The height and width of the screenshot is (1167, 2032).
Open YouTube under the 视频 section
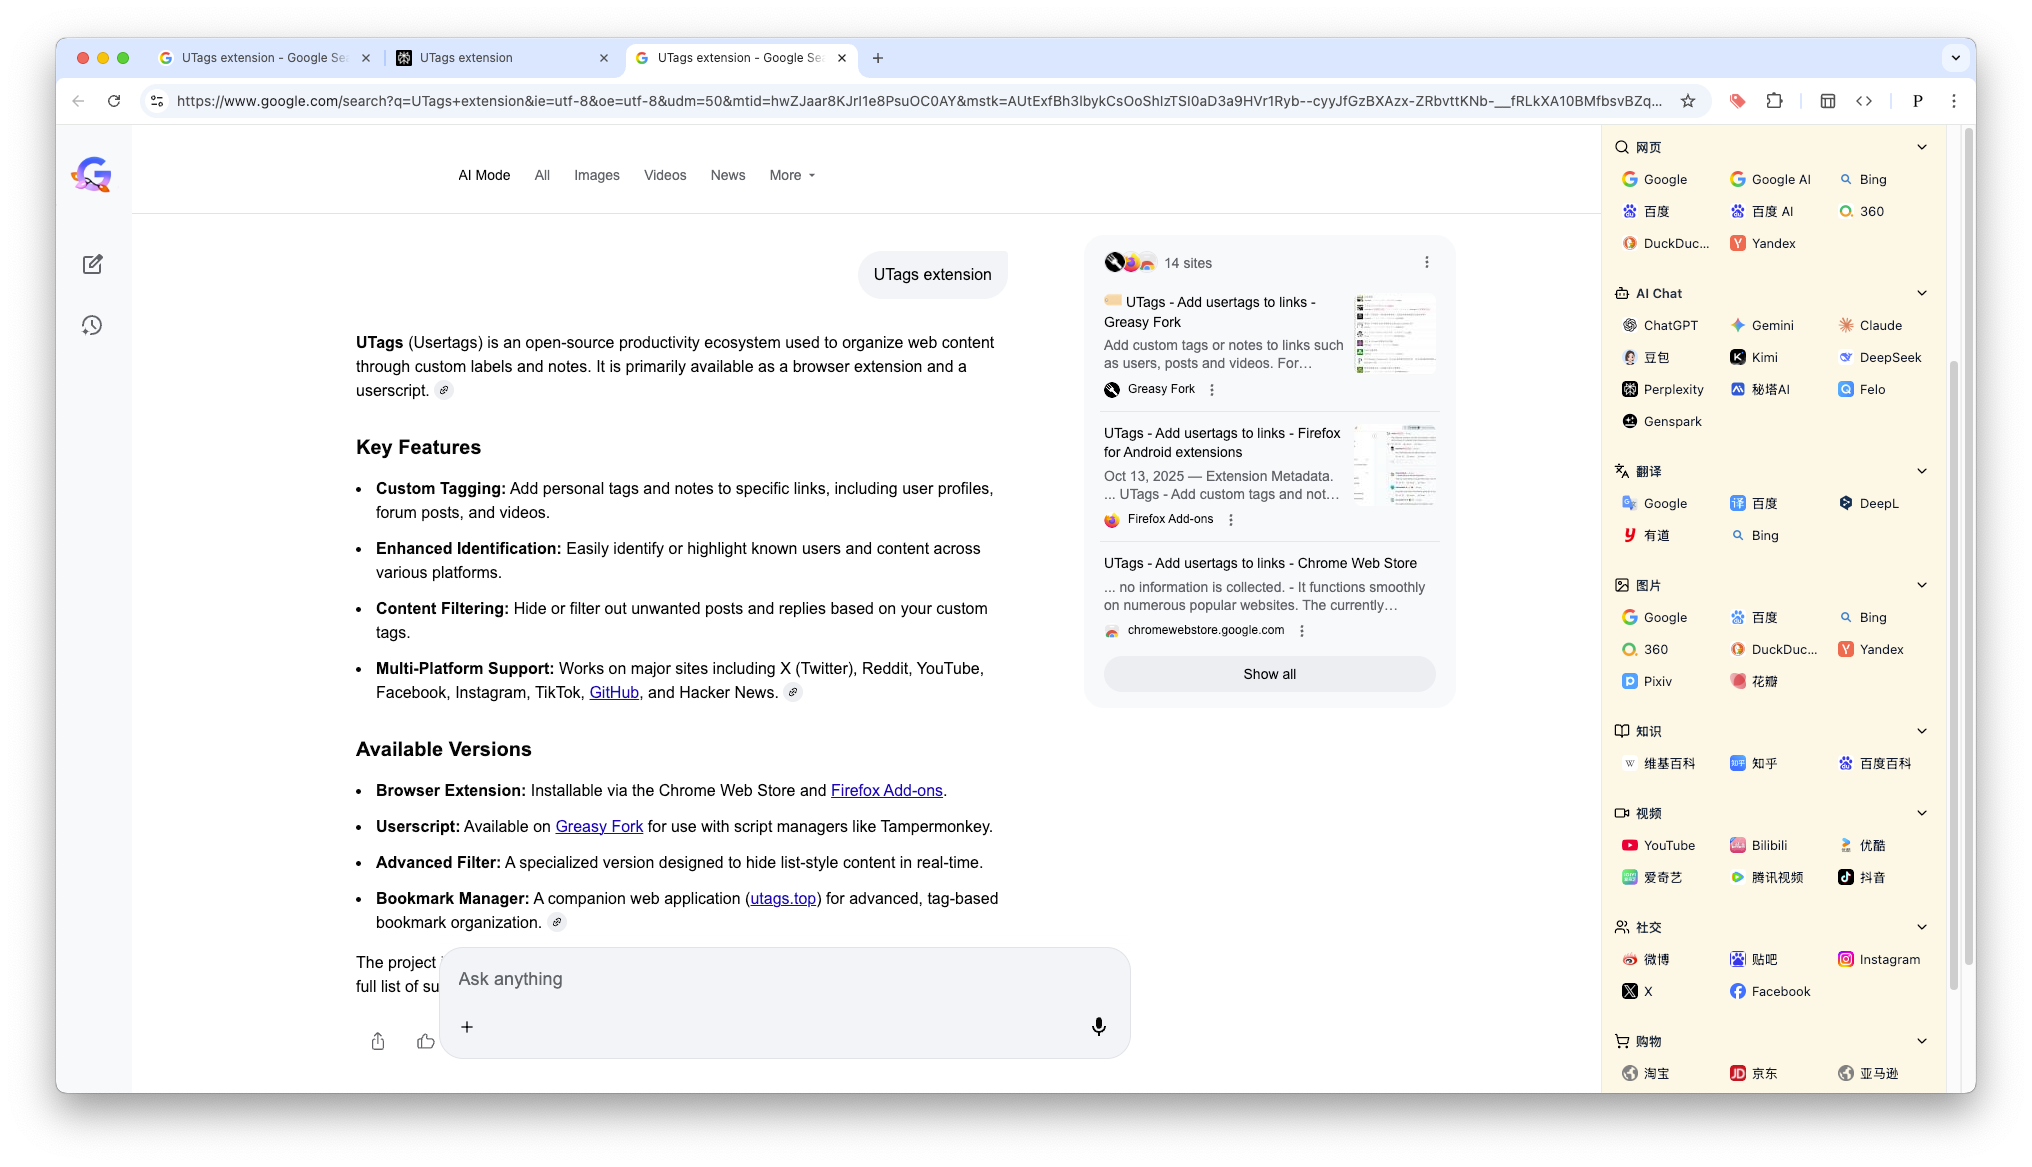1668,845
